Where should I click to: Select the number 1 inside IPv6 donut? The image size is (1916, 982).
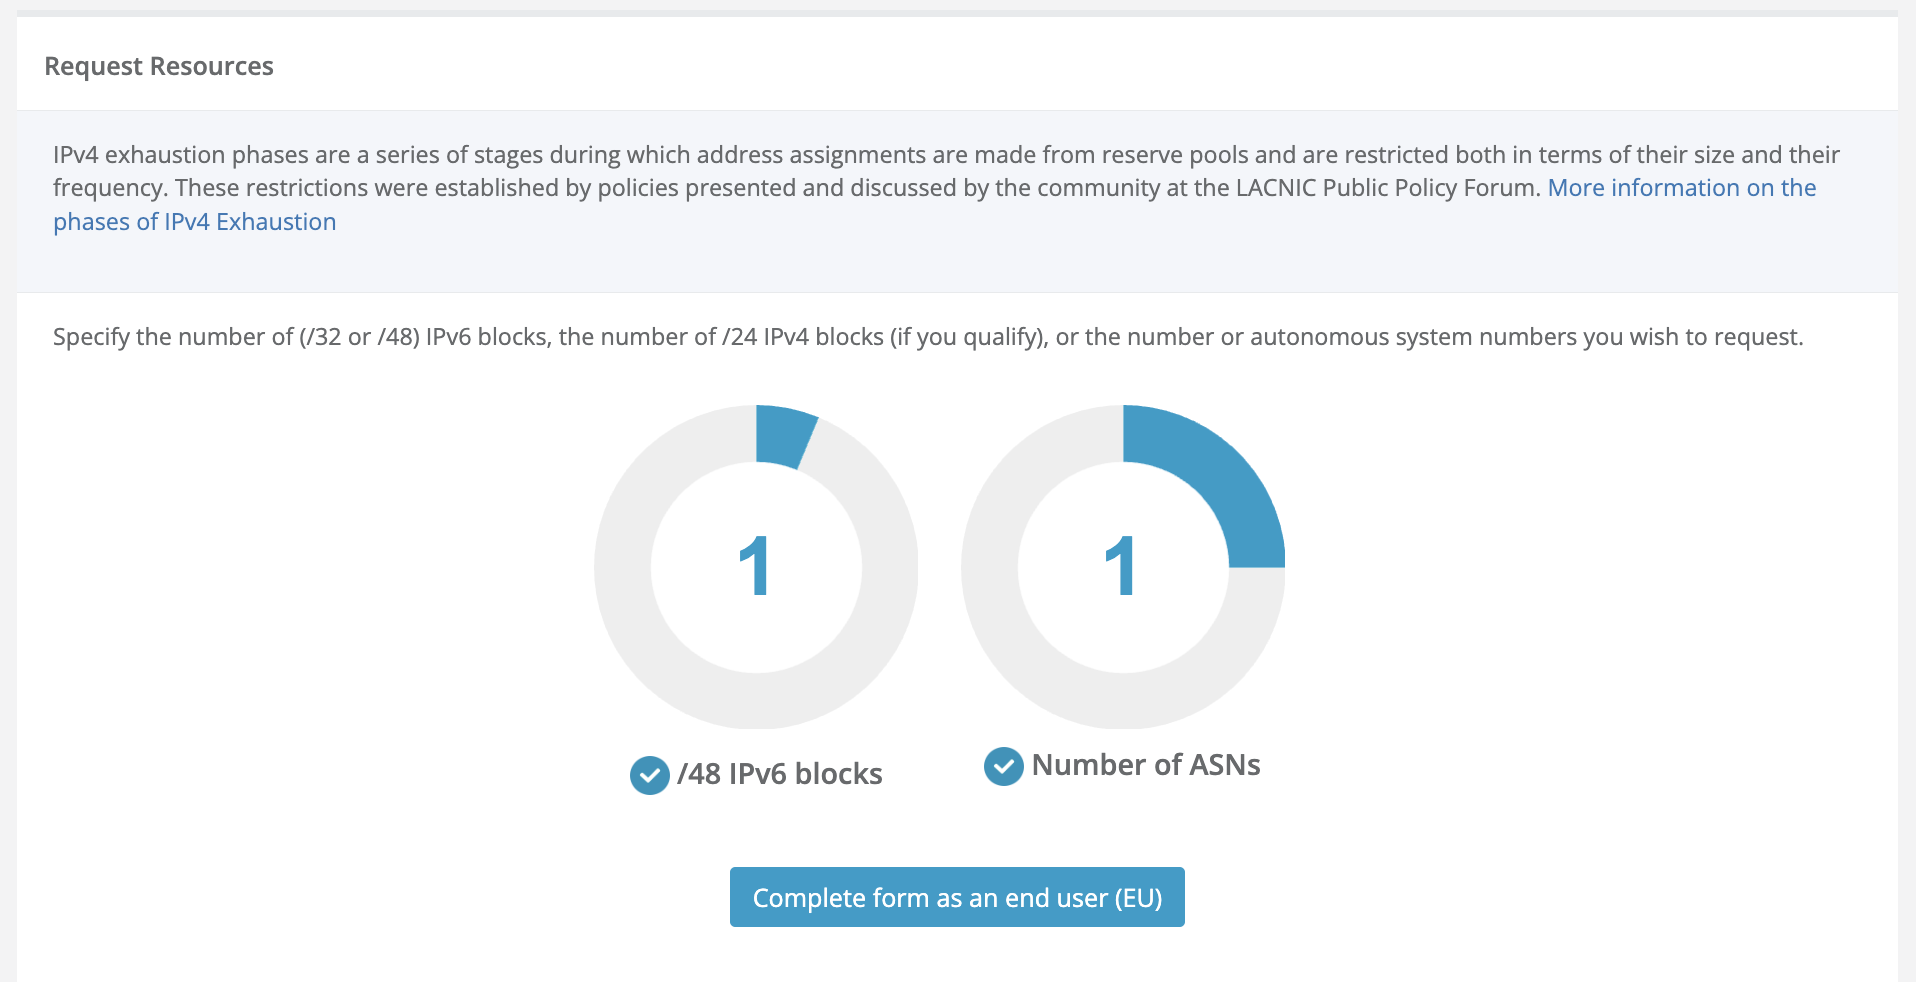[x=755, y=567]
